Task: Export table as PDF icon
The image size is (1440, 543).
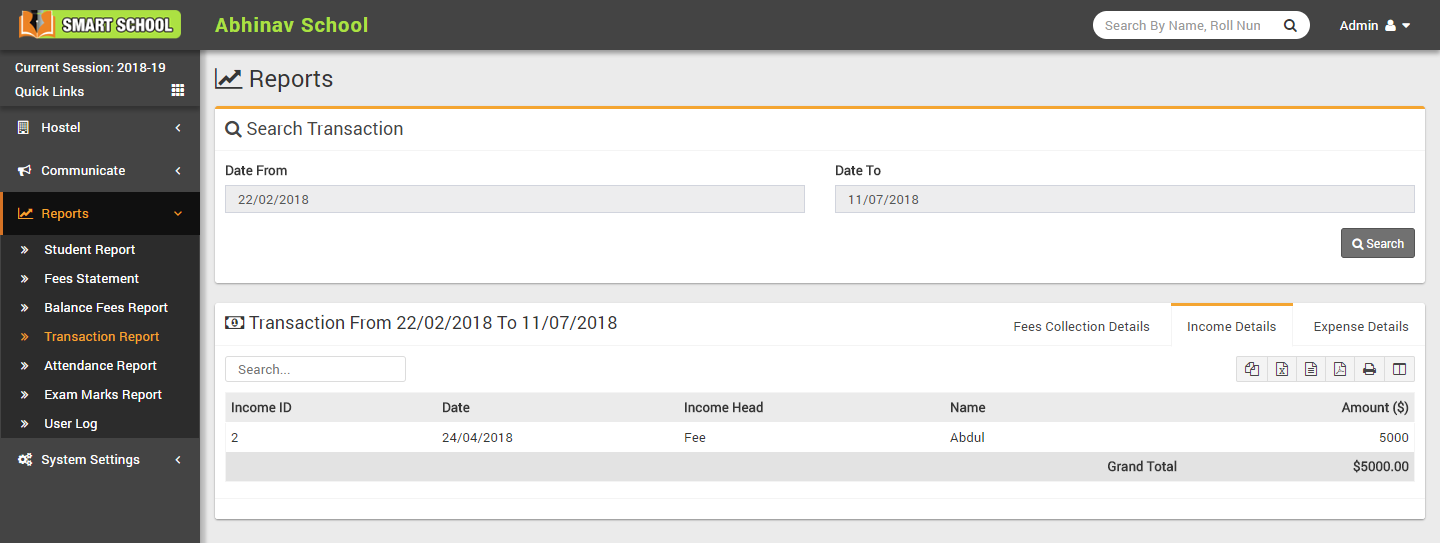Action: (x=1340, y=369)
